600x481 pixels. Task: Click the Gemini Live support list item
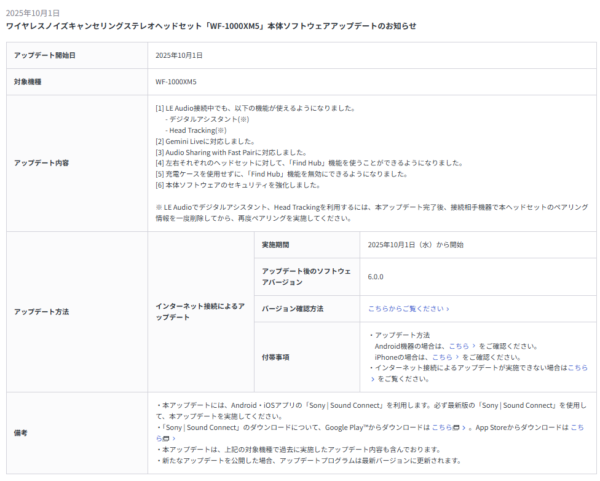coord(198,141)
